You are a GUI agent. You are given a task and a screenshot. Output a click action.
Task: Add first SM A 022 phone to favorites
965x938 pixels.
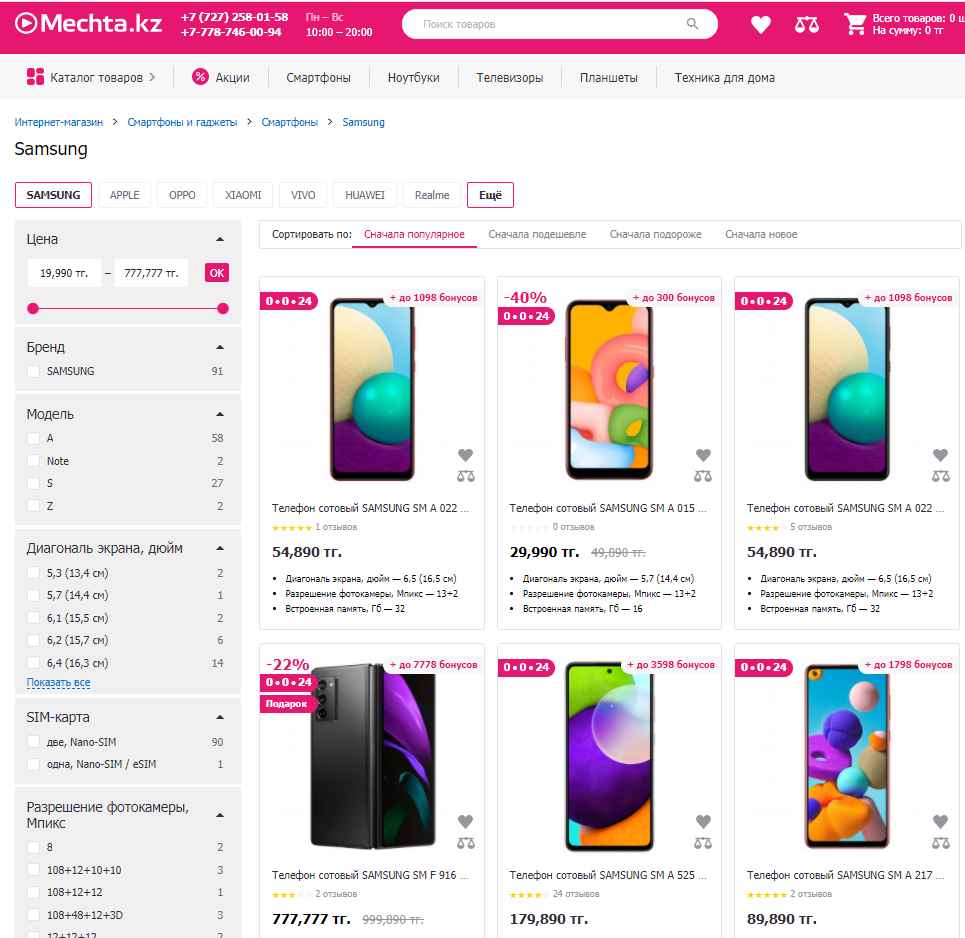(465, 455)
